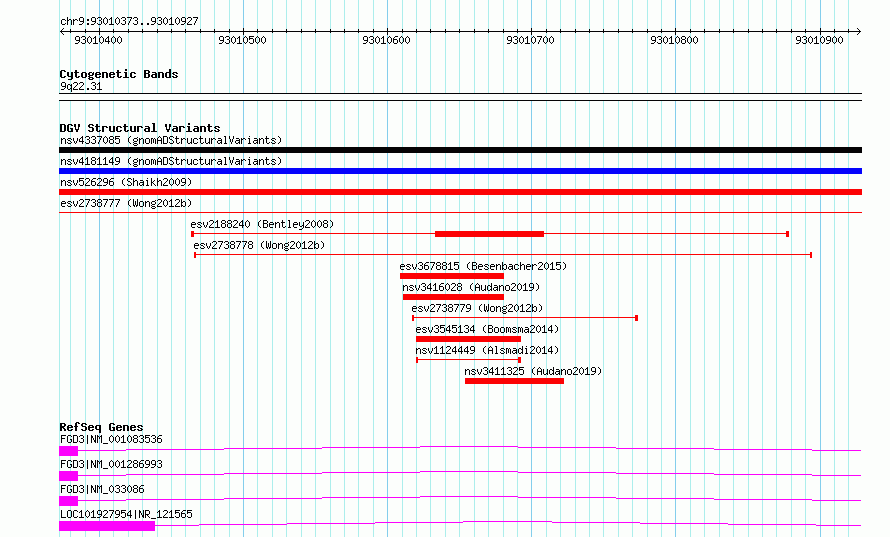Select the nsv3411325 red bar
This screenshot has height=537, width=890.
514,381
